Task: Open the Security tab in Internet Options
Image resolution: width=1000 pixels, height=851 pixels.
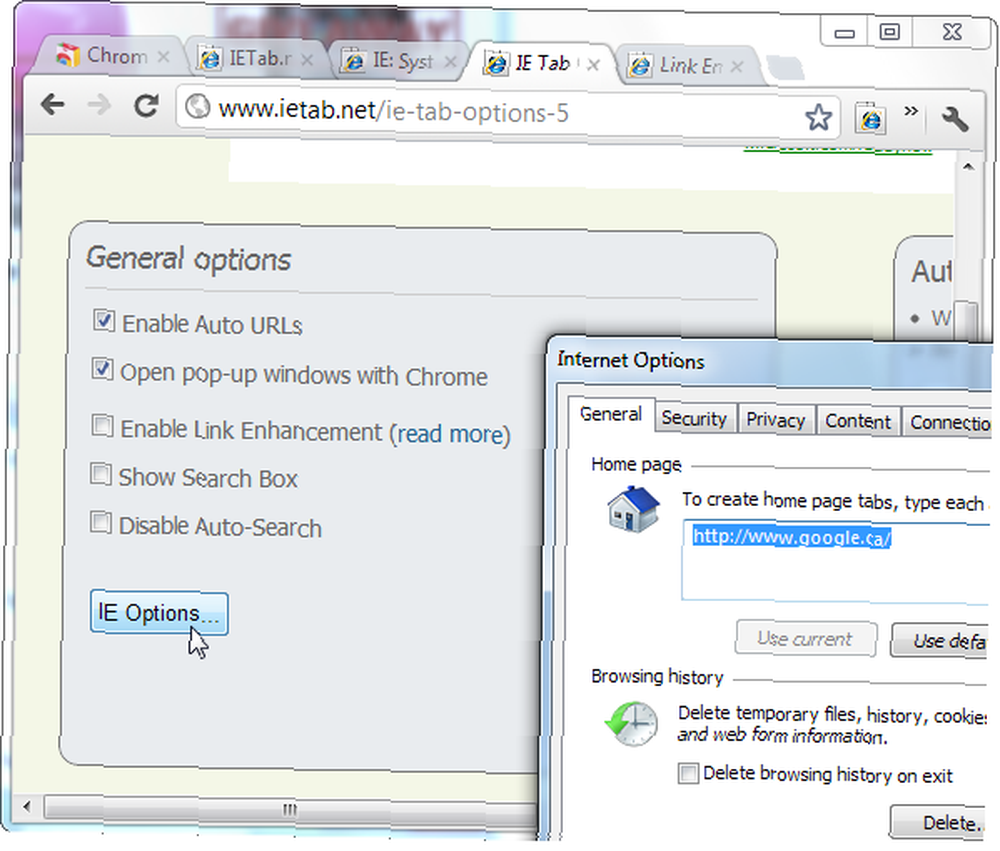Action: click(x=694, y=418)
